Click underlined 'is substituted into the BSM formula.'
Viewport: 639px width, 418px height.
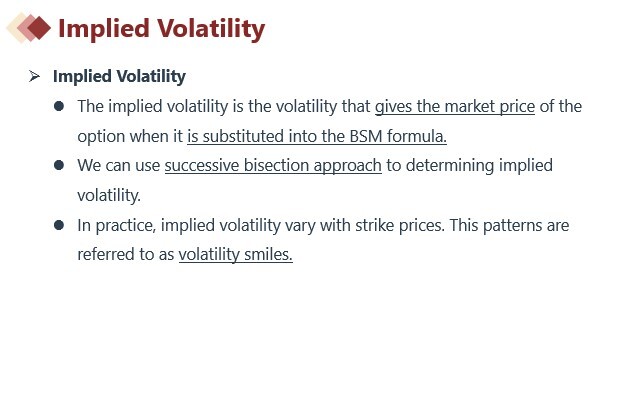coord(317,136)
